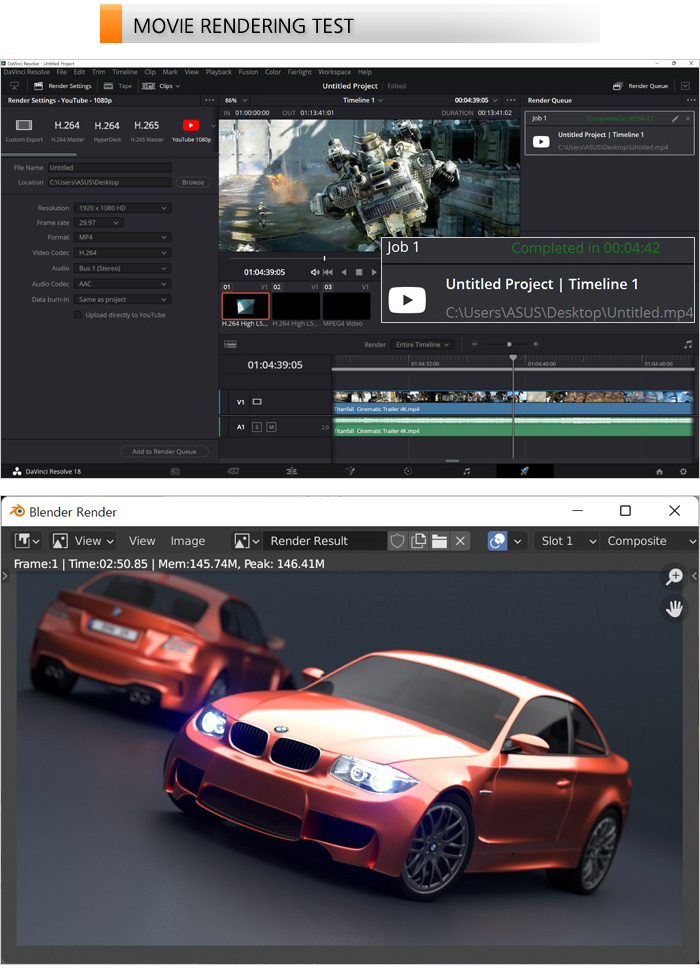Open Blender Image menu
The height and width of the screenshot is (969, 700).
tap(188, 541)
